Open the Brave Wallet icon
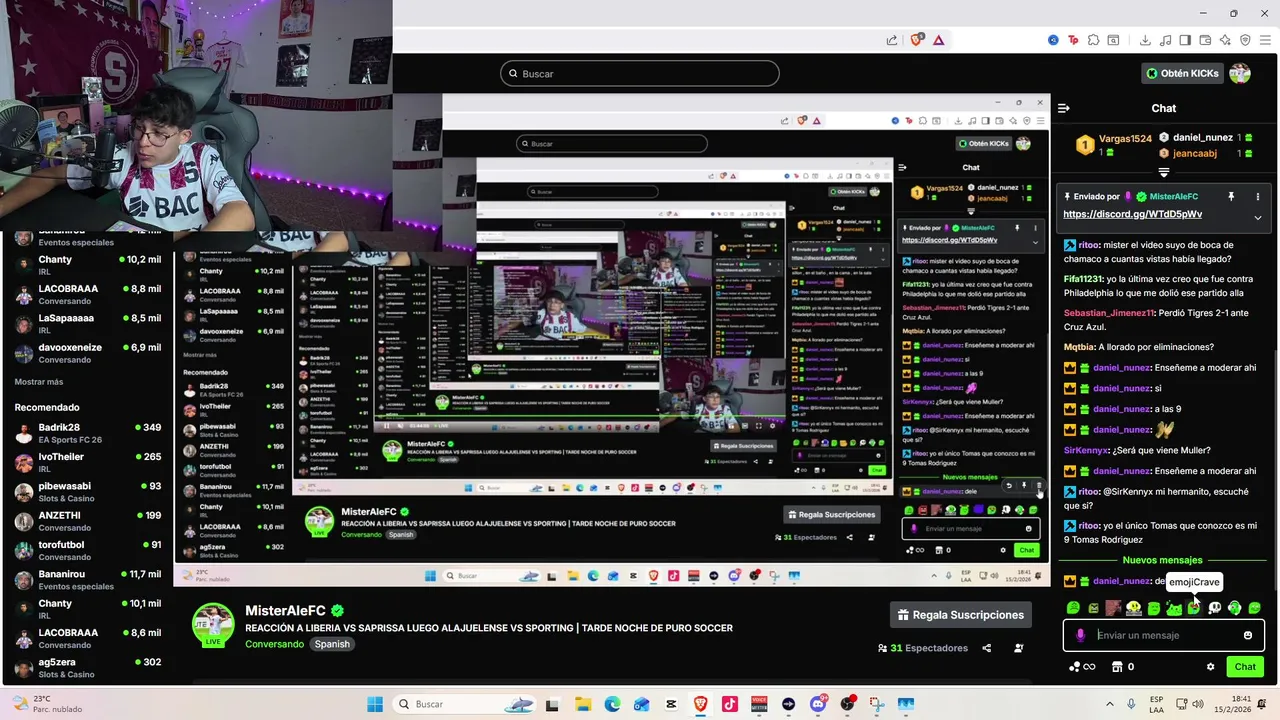 tap(1205, 40)
